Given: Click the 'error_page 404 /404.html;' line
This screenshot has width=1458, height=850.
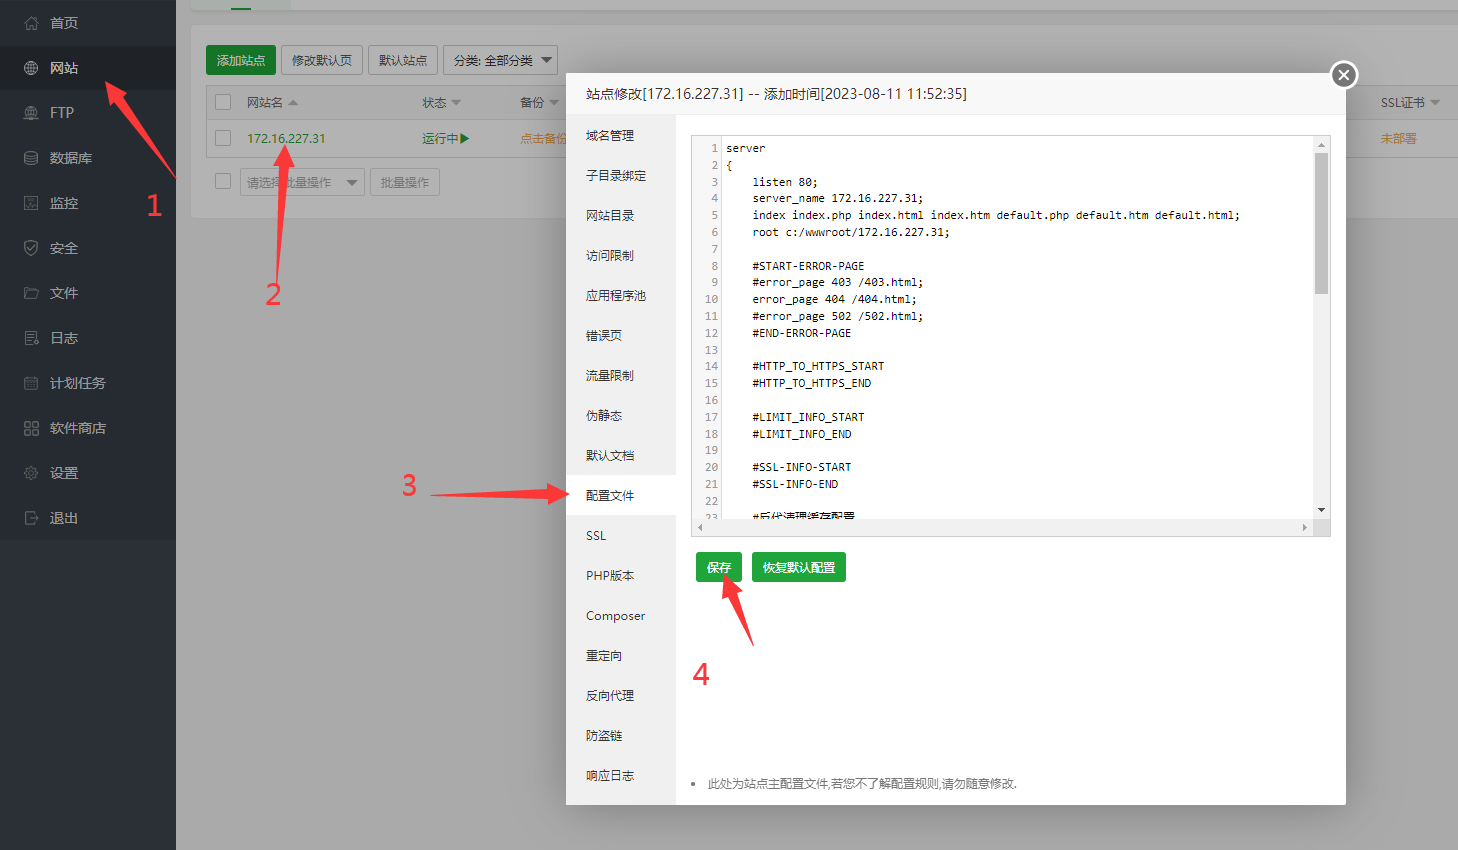Looking at the screenshot, I should (834, 299).
